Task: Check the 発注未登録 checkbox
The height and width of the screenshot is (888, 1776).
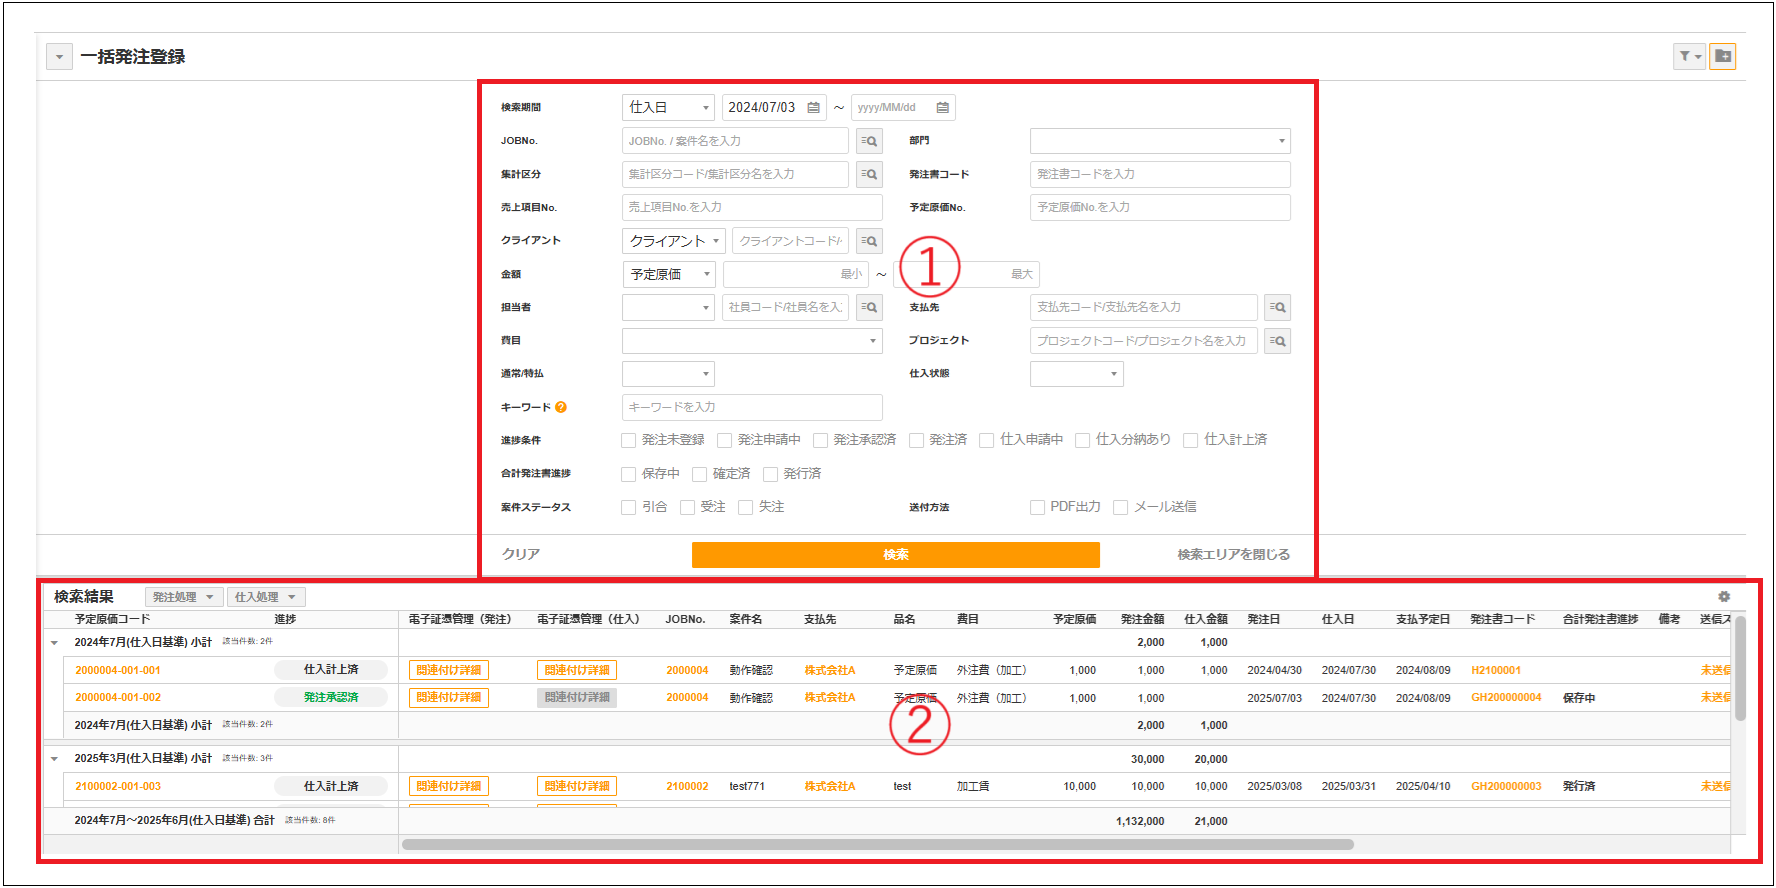Action: (629, 440)
